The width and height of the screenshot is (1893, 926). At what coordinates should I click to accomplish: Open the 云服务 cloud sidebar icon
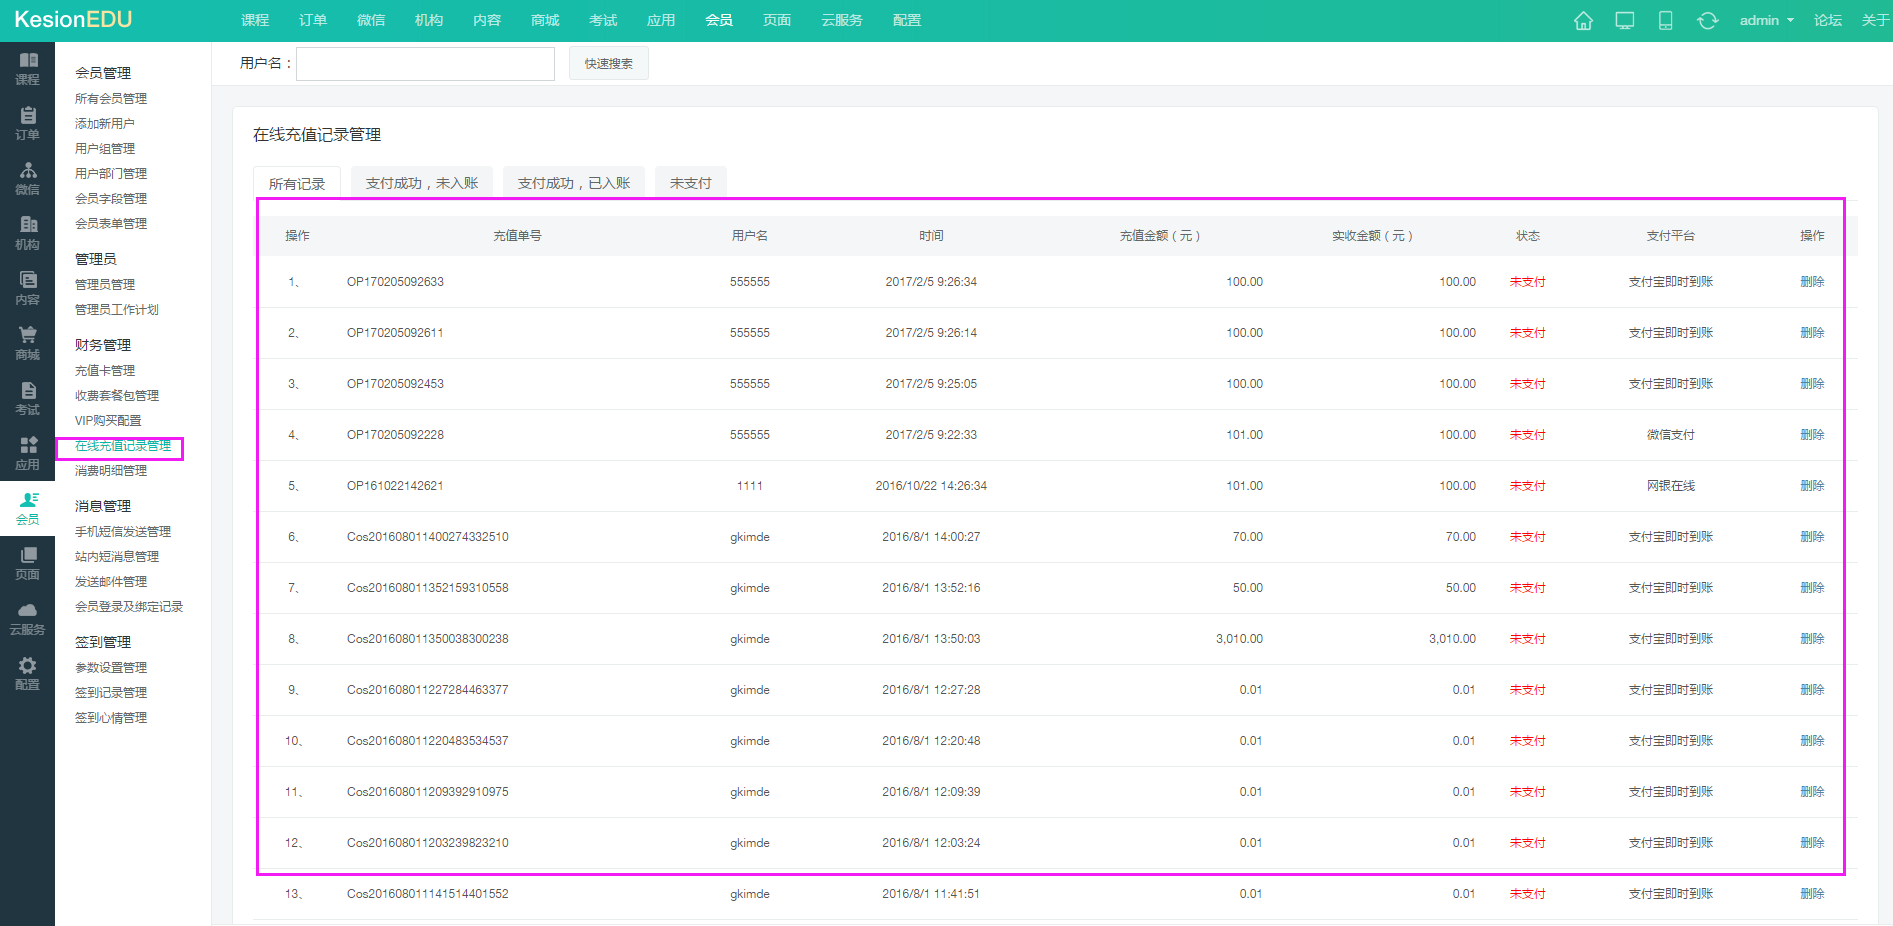tap(27, 618)
